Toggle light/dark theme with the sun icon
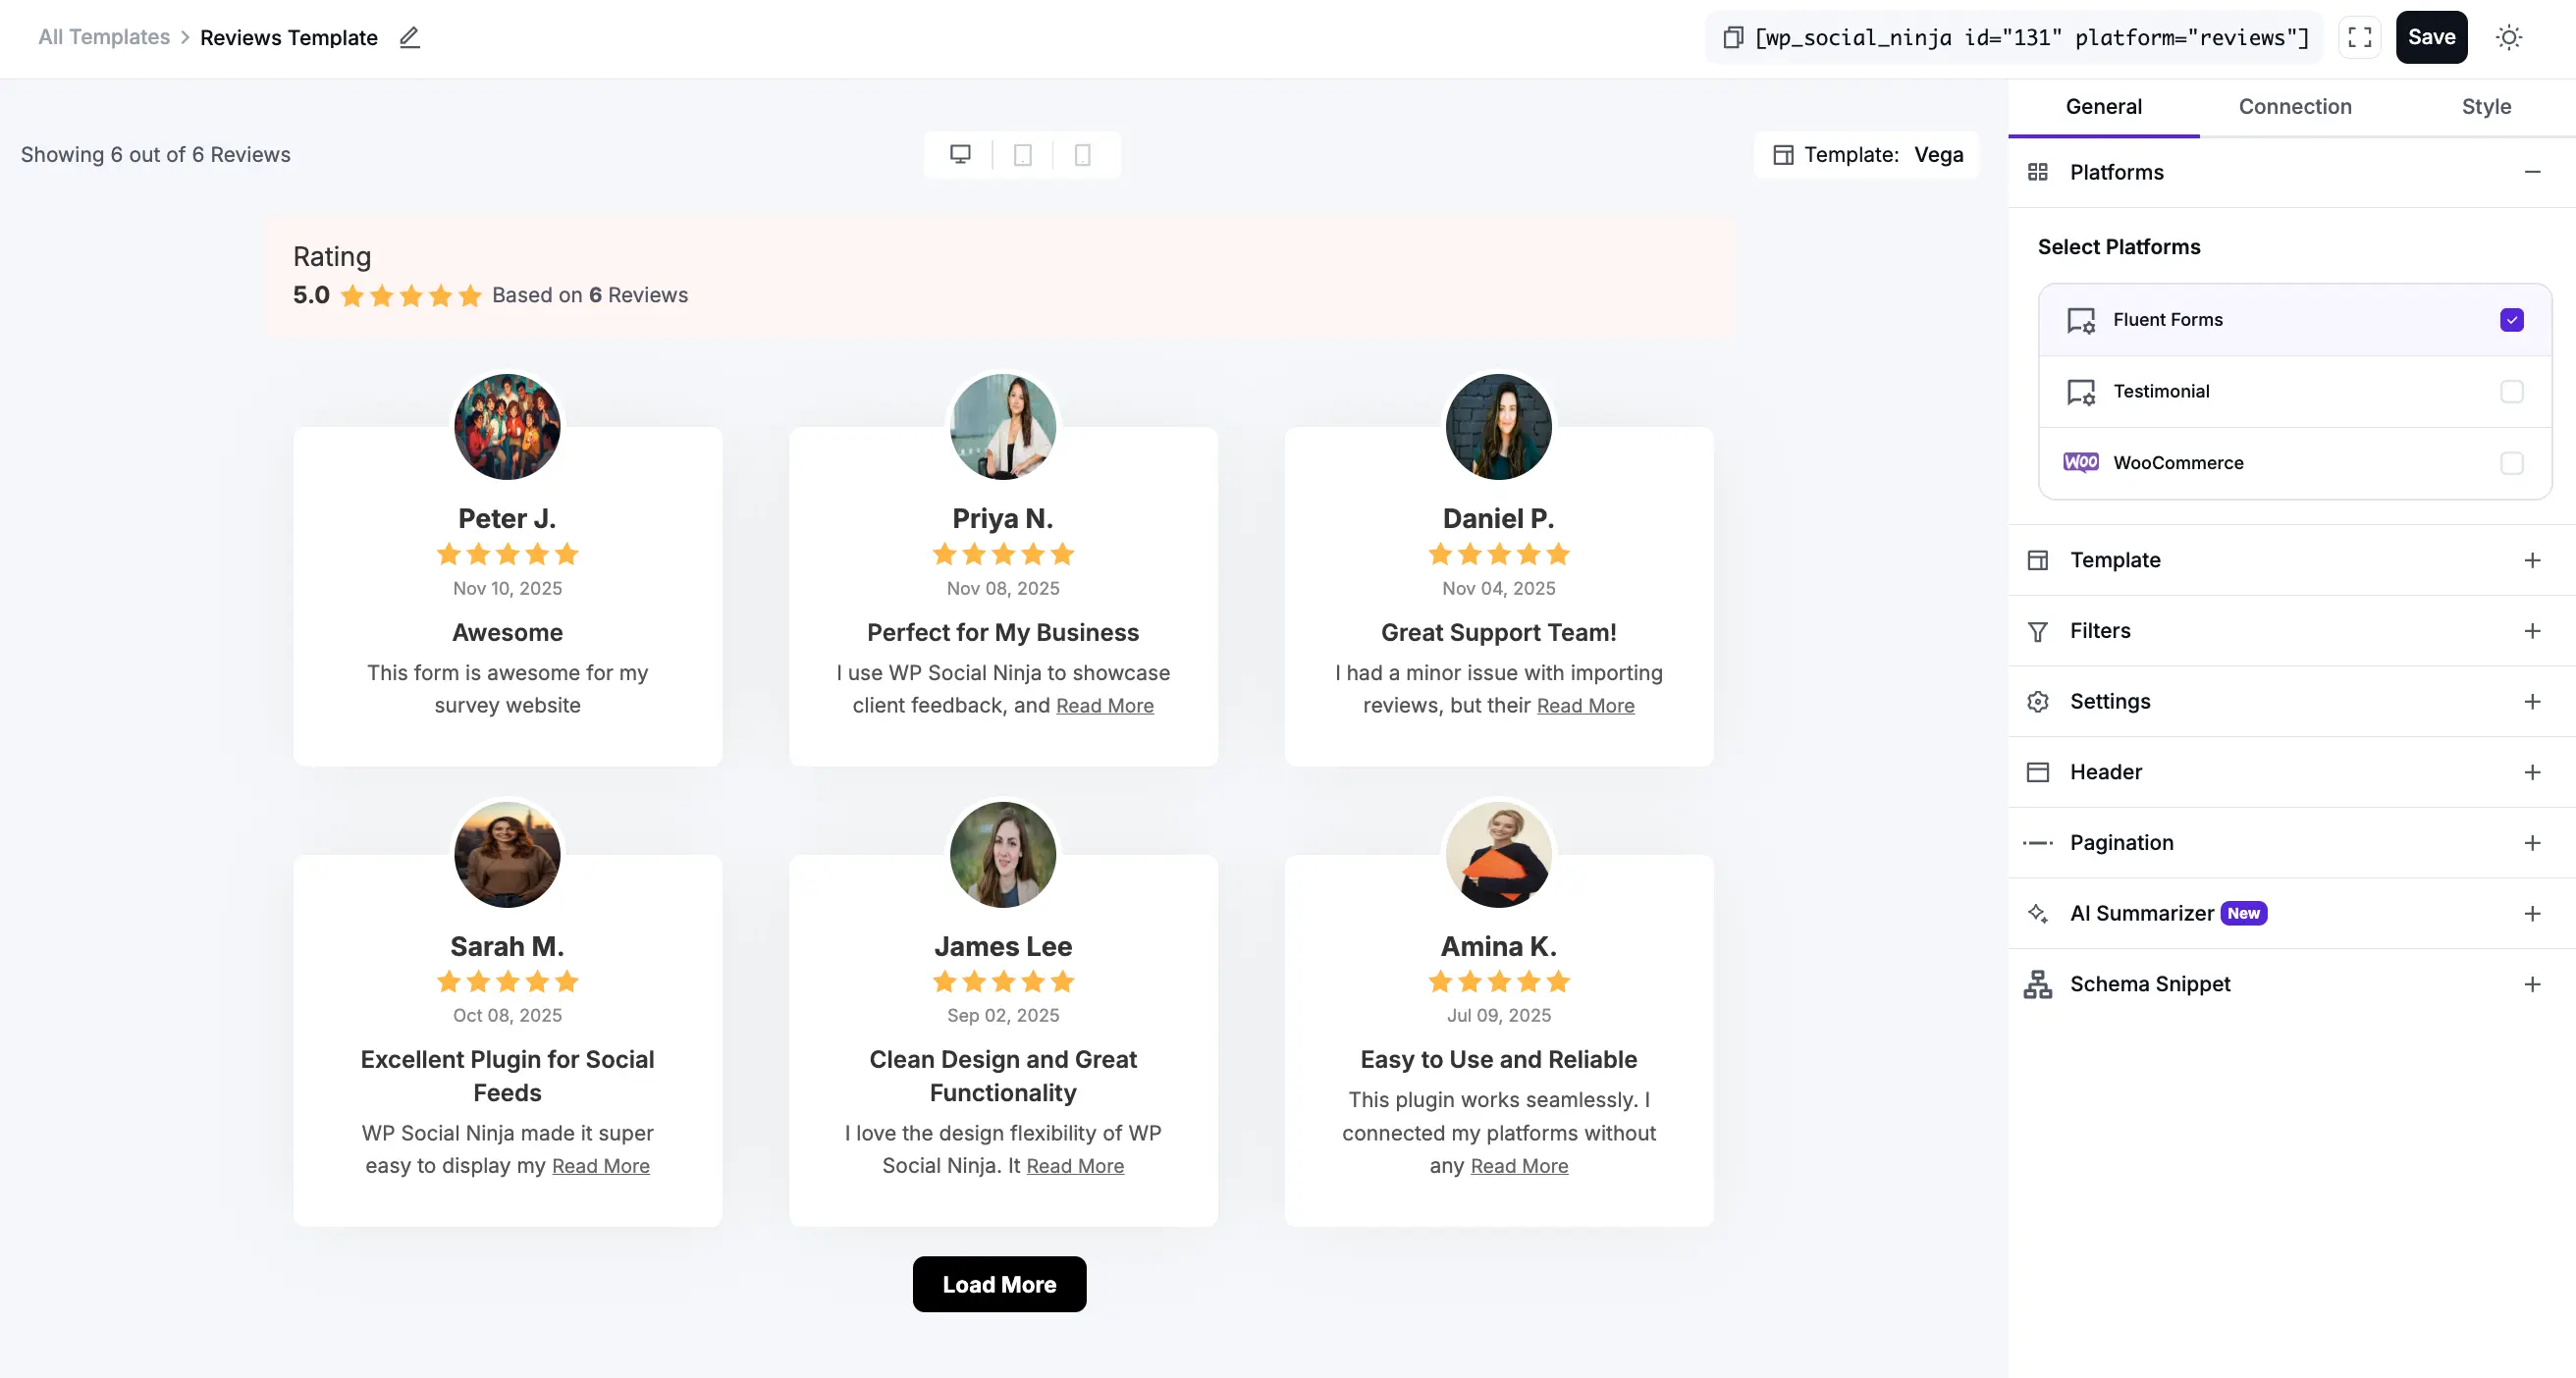The height and width of the screenshot is (1378, 2576). tap(2510, 37)
